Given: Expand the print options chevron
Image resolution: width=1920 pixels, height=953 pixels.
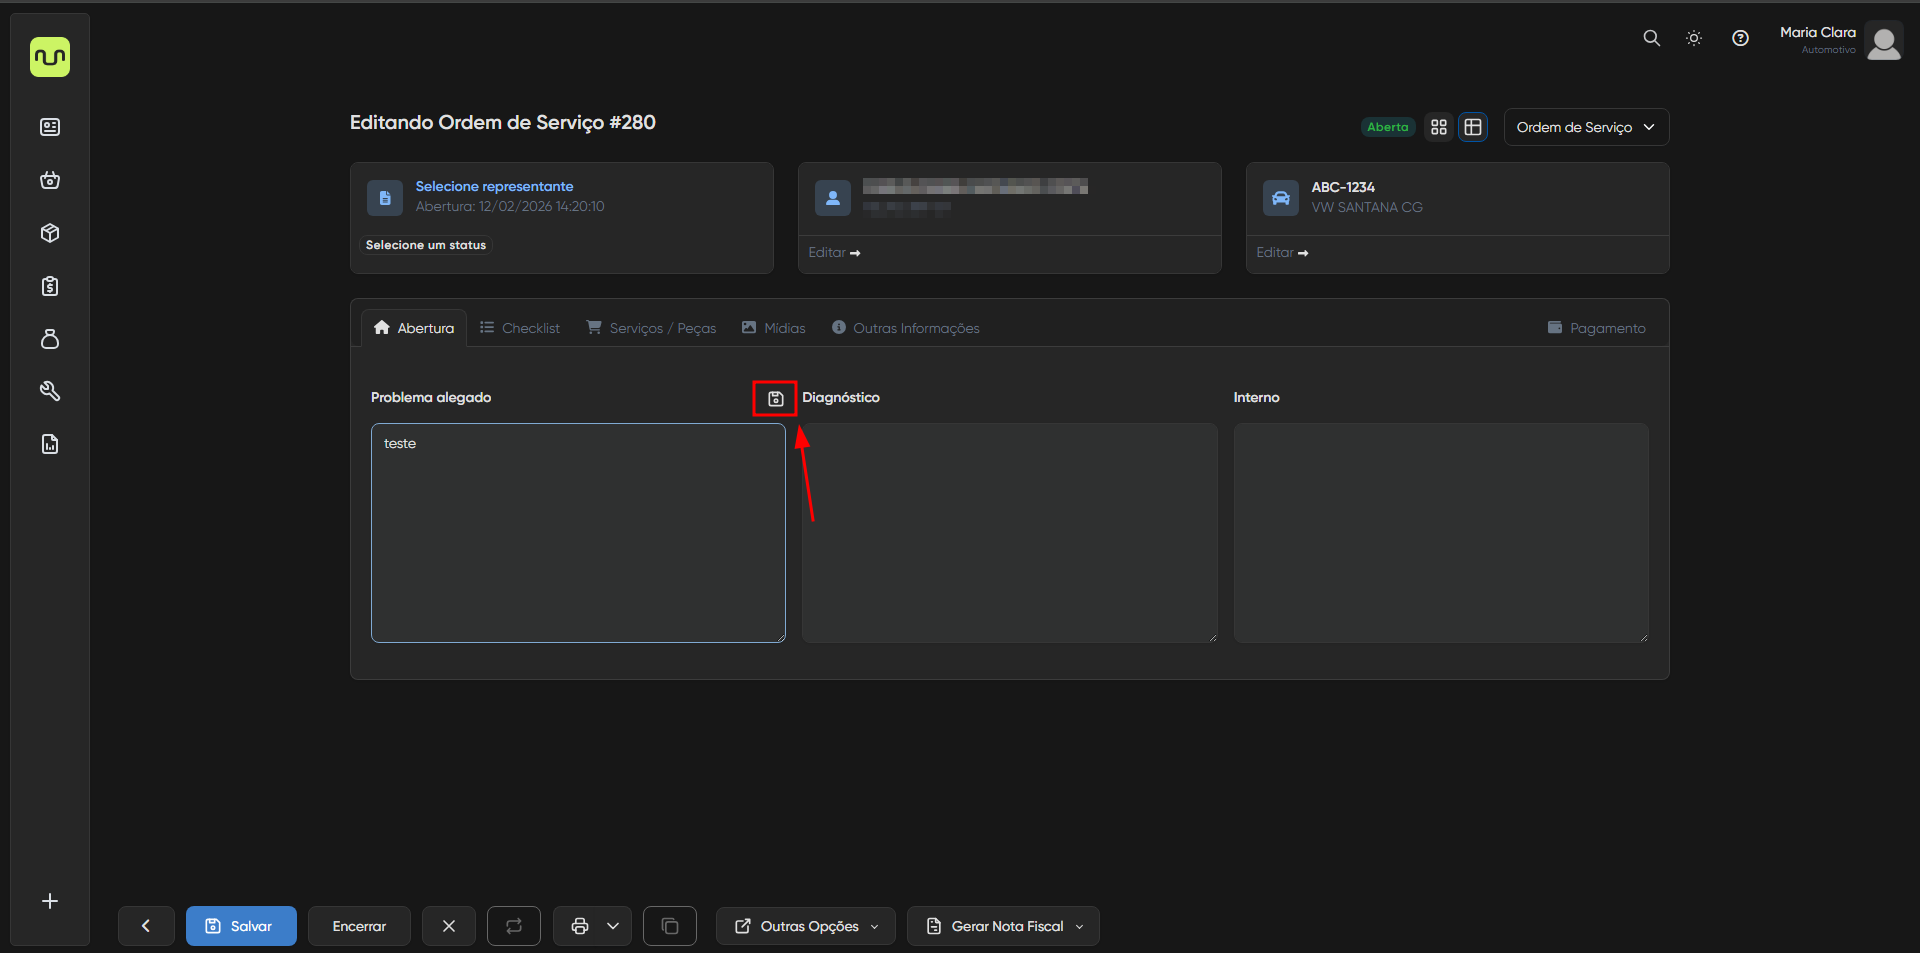Looking at the screenshot, I should 613,926.
